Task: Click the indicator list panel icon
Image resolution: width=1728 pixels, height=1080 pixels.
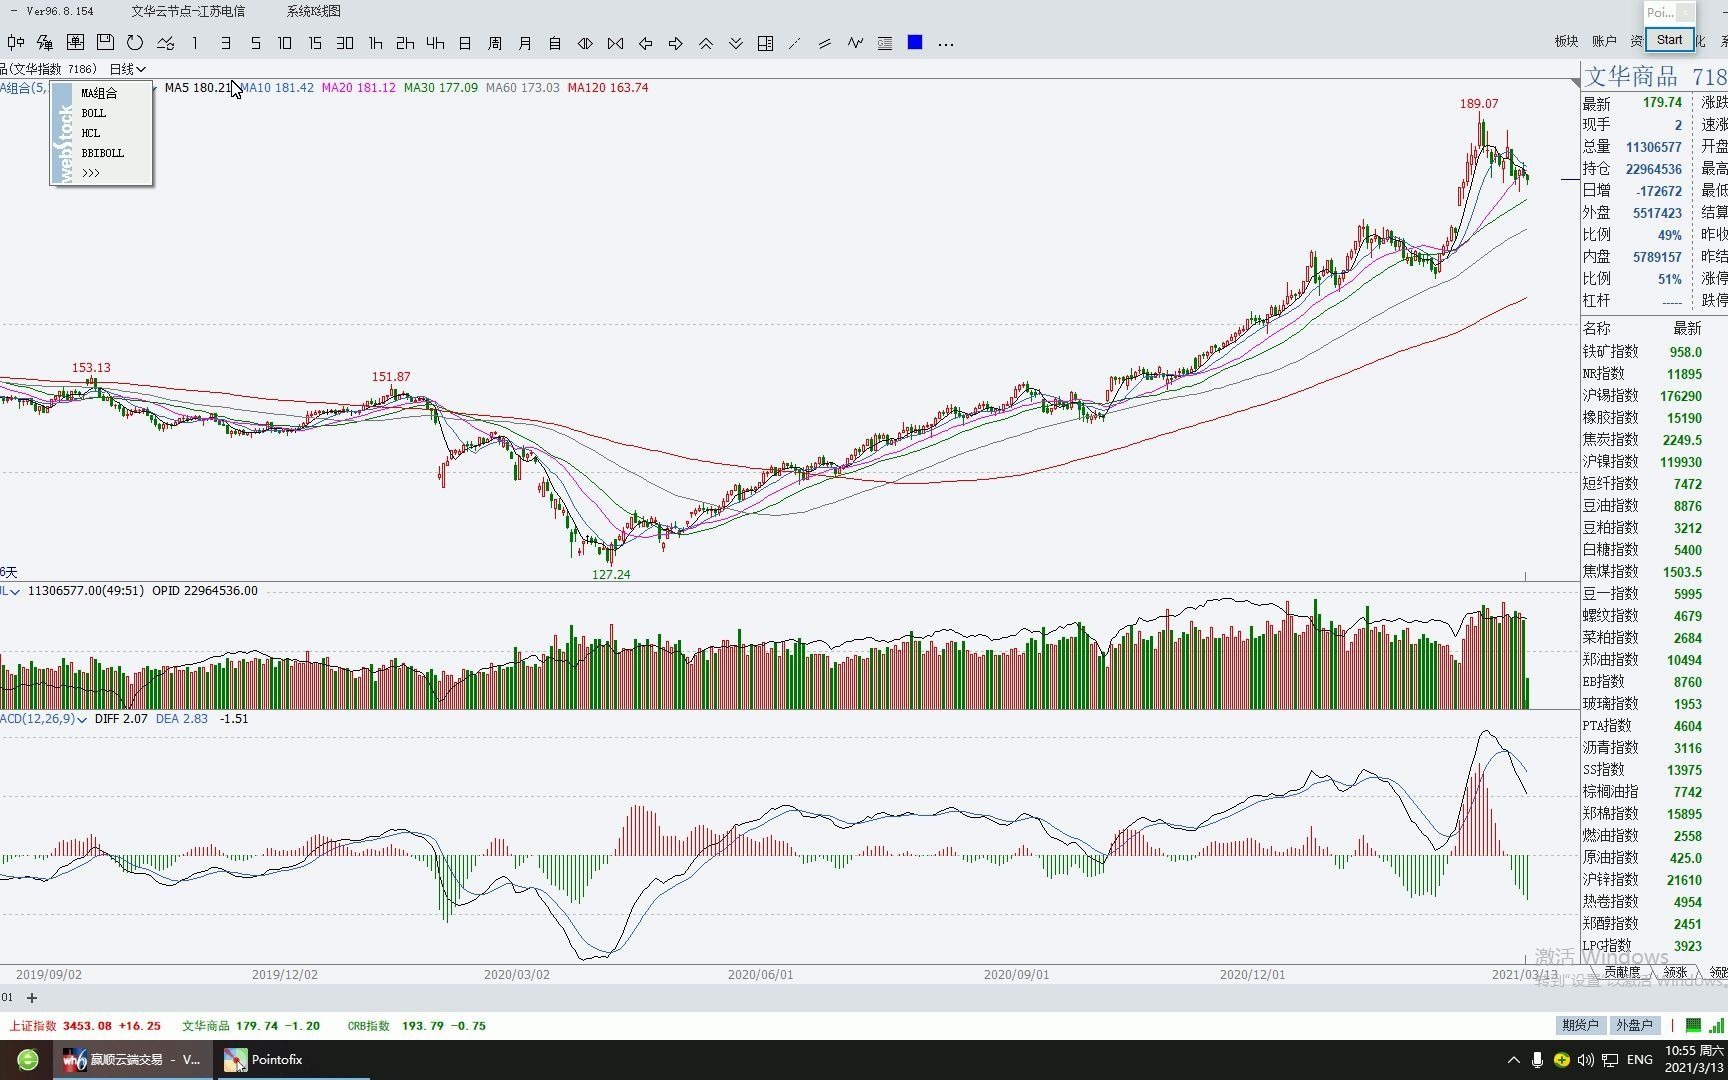Action: pos(885,43)
